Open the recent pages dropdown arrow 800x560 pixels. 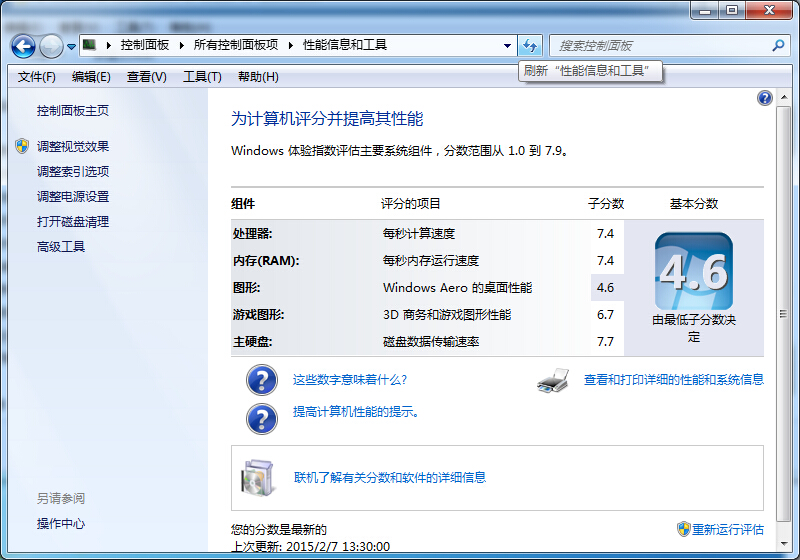point(71,46)
